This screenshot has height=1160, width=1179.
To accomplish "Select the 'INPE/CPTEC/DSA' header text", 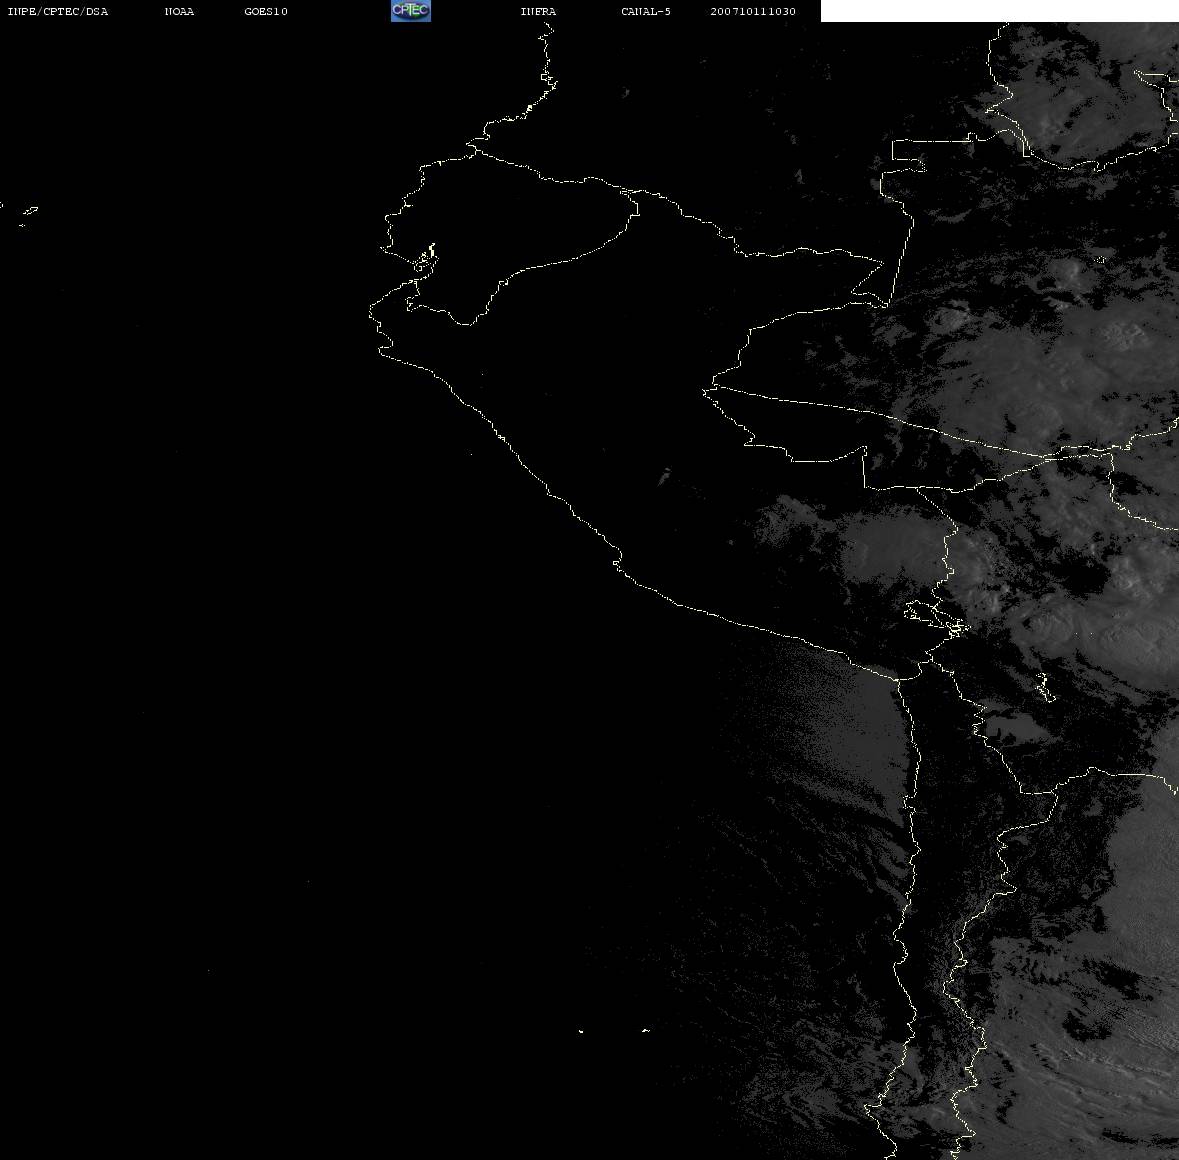I will (57, 11).
